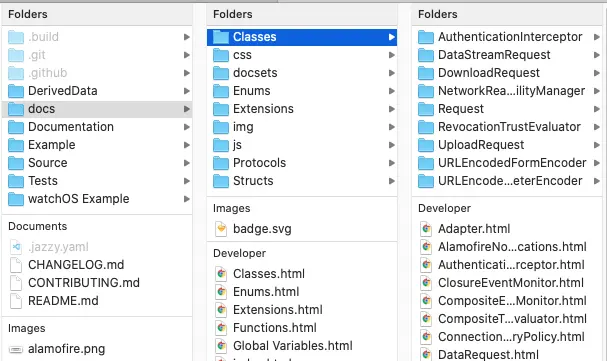Select the Extensions folder in docs

pos(302,109)
